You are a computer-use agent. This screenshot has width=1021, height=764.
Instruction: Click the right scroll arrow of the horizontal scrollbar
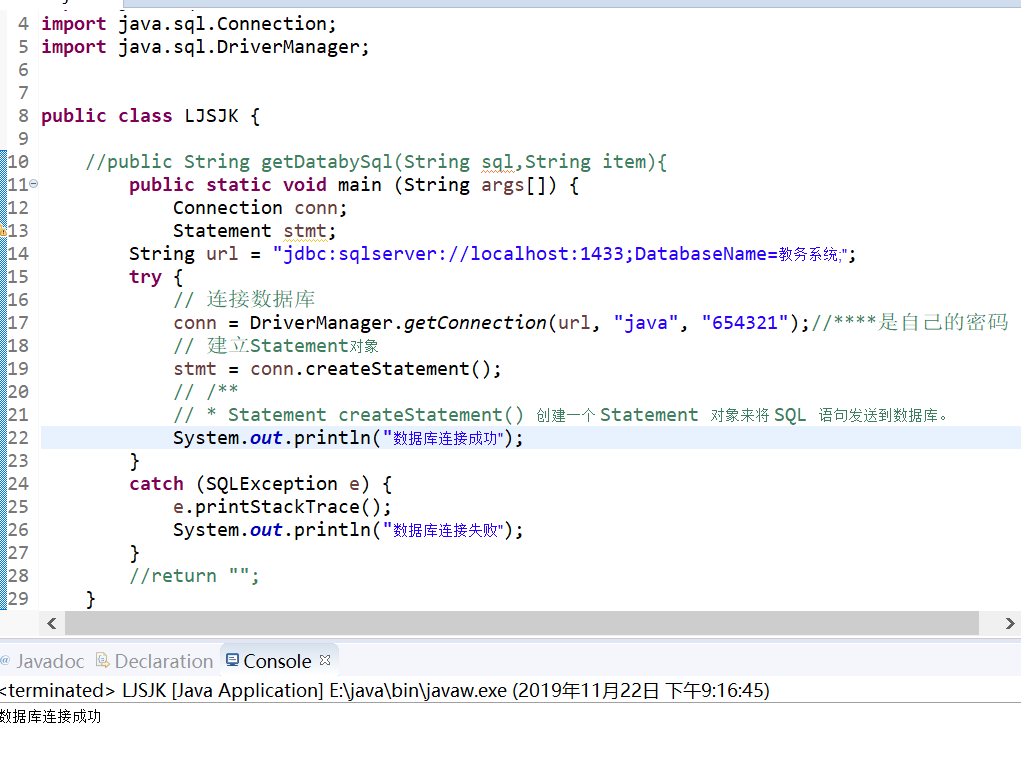point(1010,623)
